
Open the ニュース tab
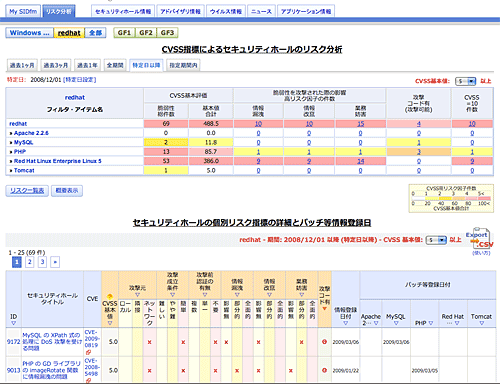(x=261, y=11)
